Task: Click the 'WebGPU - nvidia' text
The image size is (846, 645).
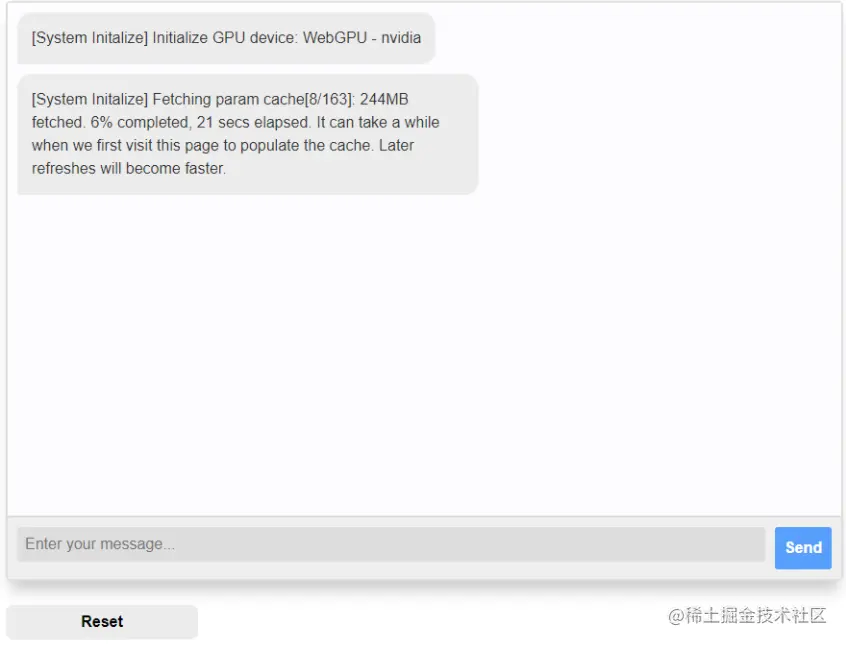Action: coord(361,38)
